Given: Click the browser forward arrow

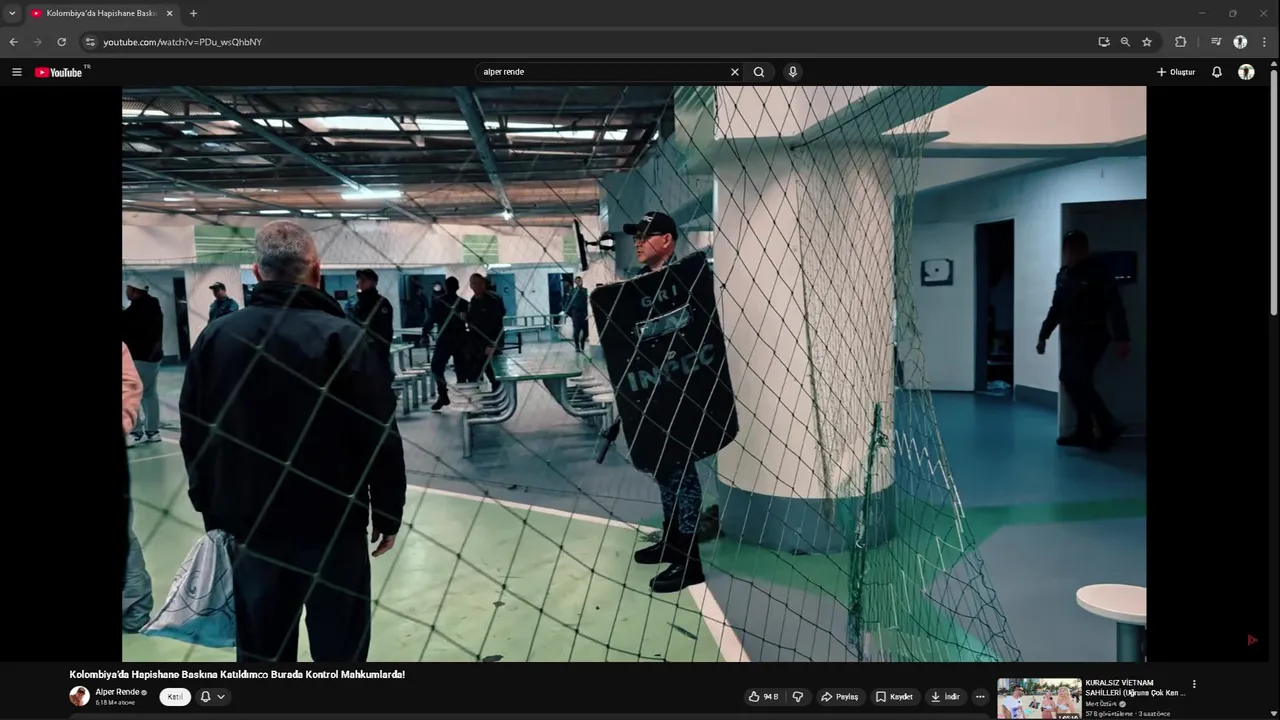Looking at the screenshot, I should click(37, 42).
